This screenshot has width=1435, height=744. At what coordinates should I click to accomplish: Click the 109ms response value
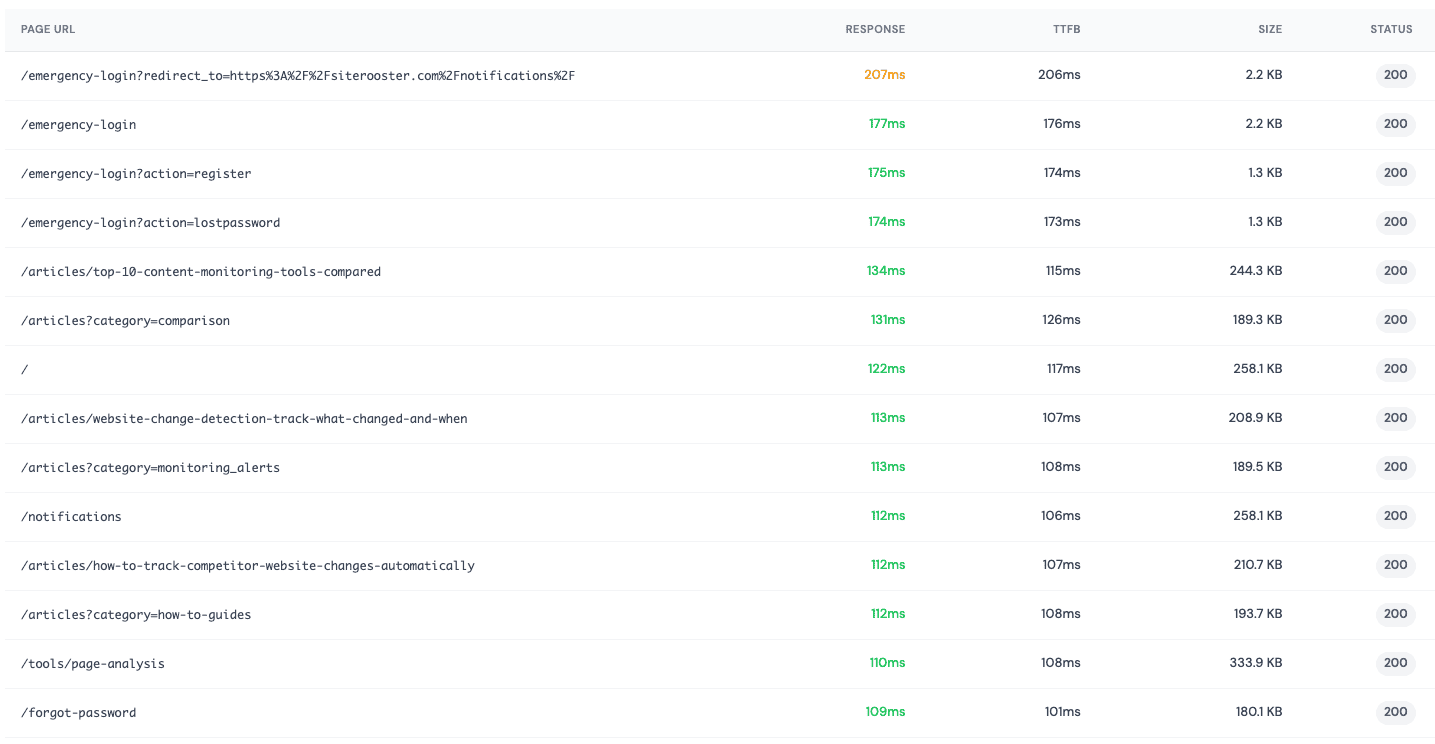[886, 712]
